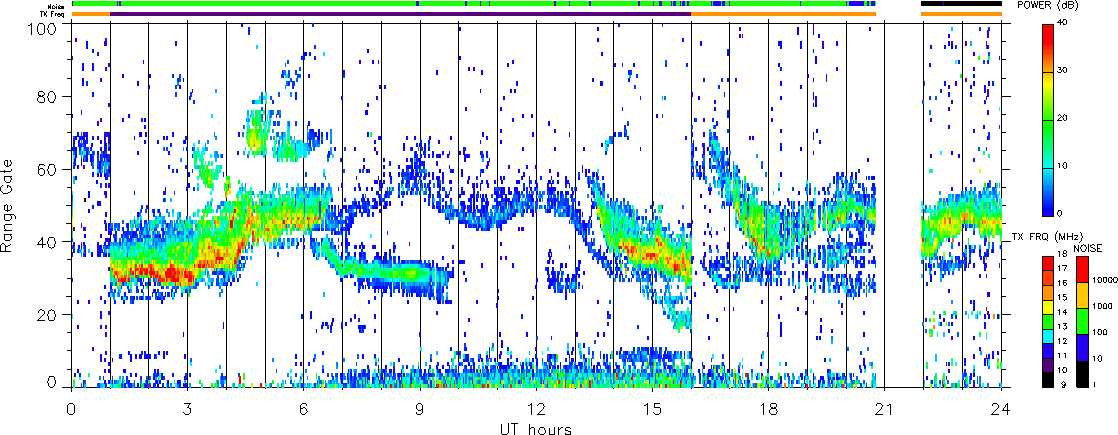Click the x-axis tick label '21'
This screenshot has width=1118, height=435.
tap(884, 409)
